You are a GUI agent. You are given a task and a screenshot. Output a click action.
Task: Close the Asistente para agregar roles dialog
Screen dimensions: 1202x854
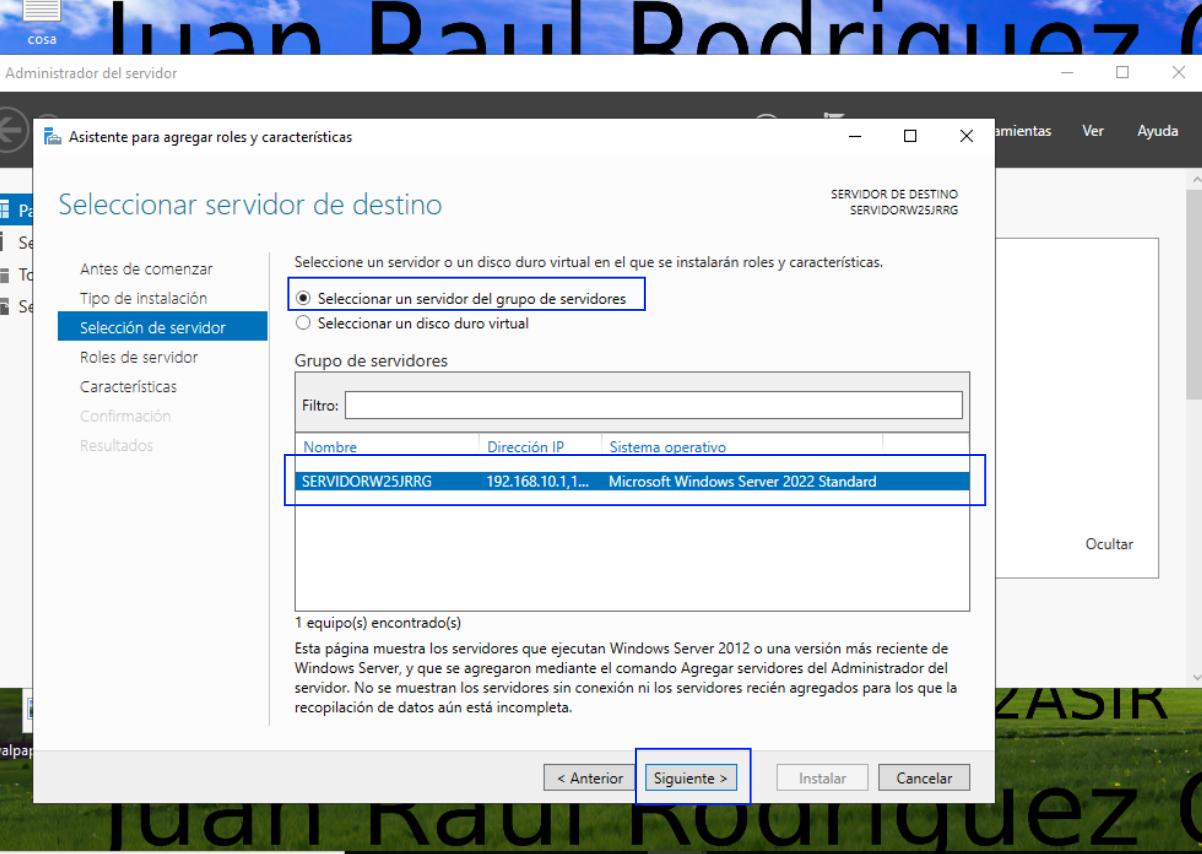[x=966, y=137]
